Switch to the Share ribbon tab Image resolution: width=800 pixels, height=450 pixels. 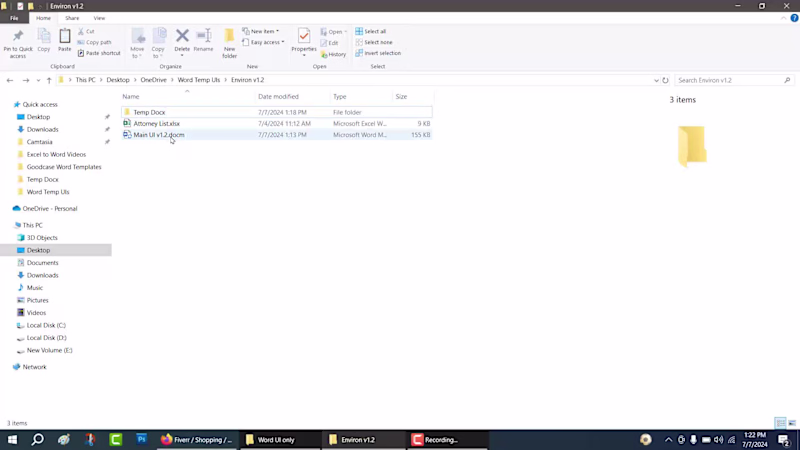(72, 18)
